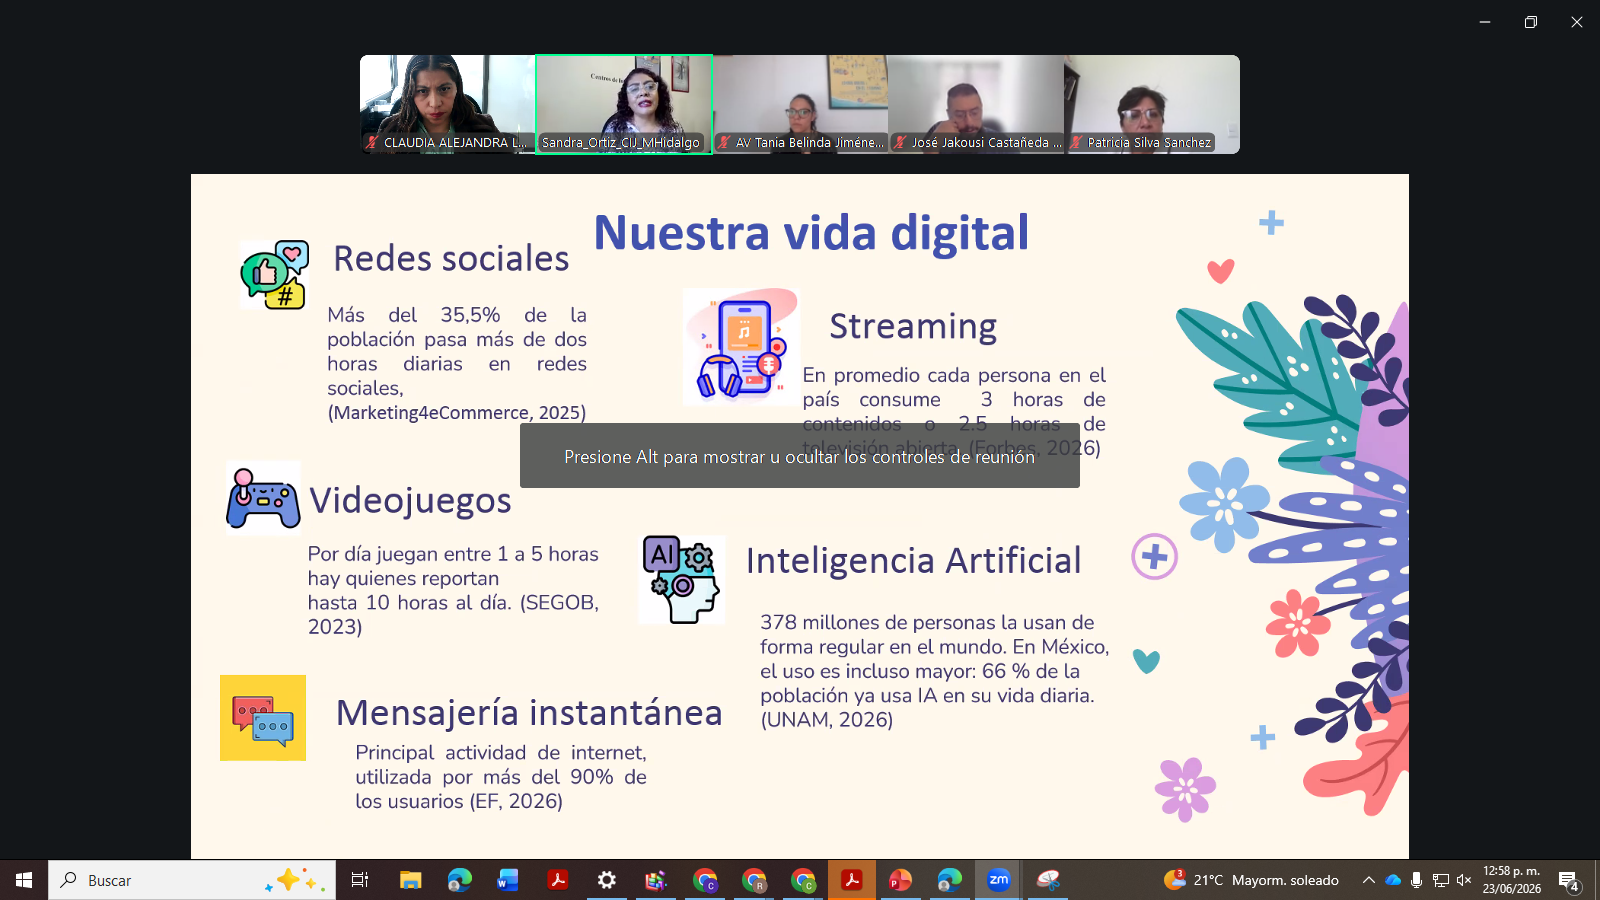Image resolution: width=1600 pixels, height=900 pixels.
Task: Click muted mic icon on José Jakousi tile
Action: tap(900, 143)
